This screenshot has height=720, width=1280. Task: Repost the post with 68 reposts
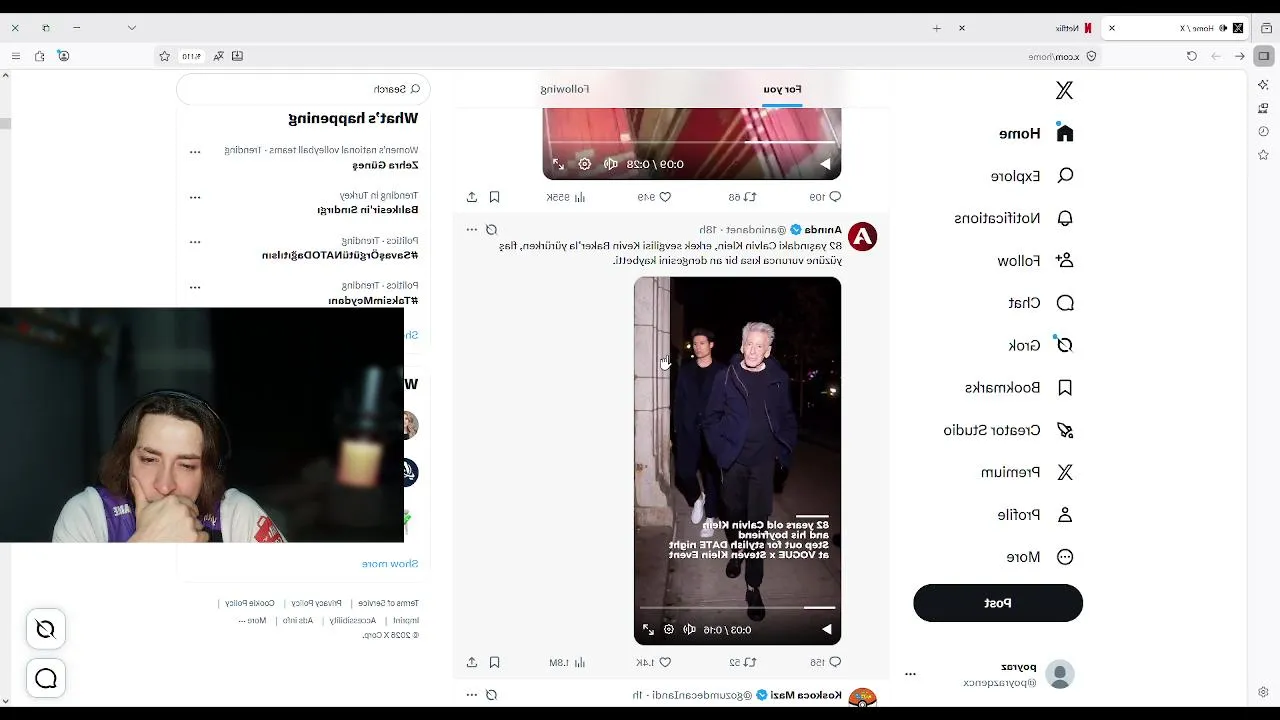click(742, 197)
